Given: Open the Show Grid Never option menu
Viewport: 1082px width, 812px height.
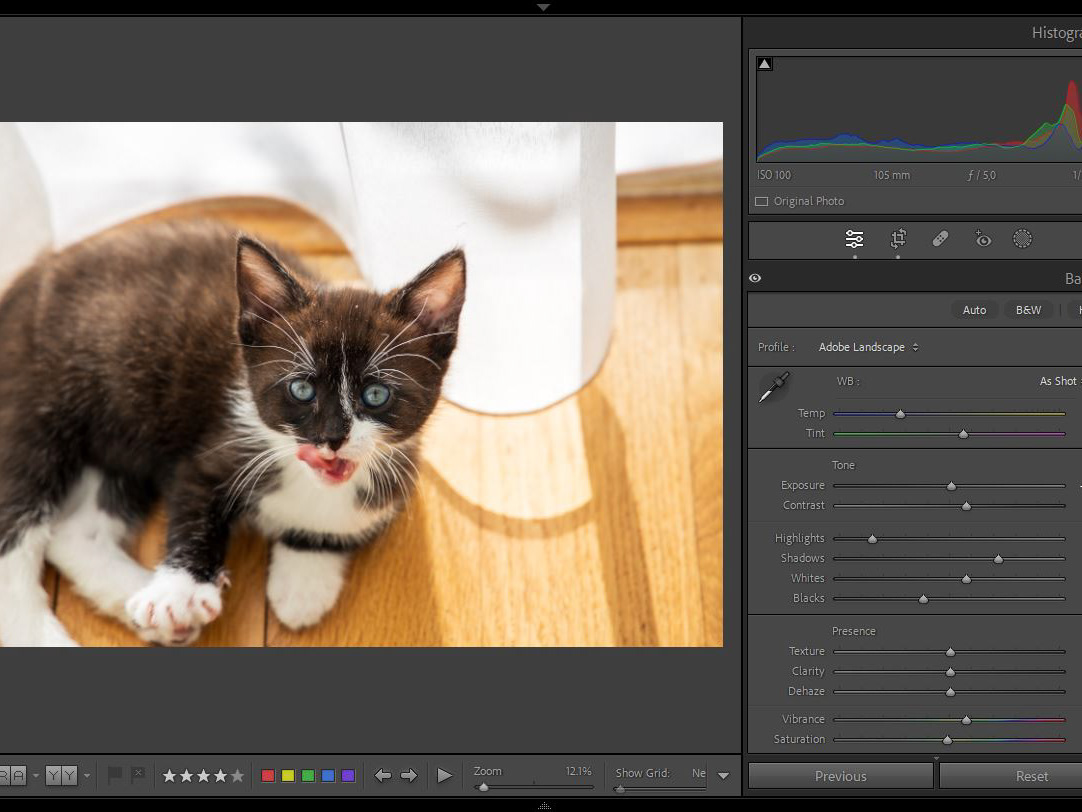Looking at the screenshot, I should tap(699, 773).
